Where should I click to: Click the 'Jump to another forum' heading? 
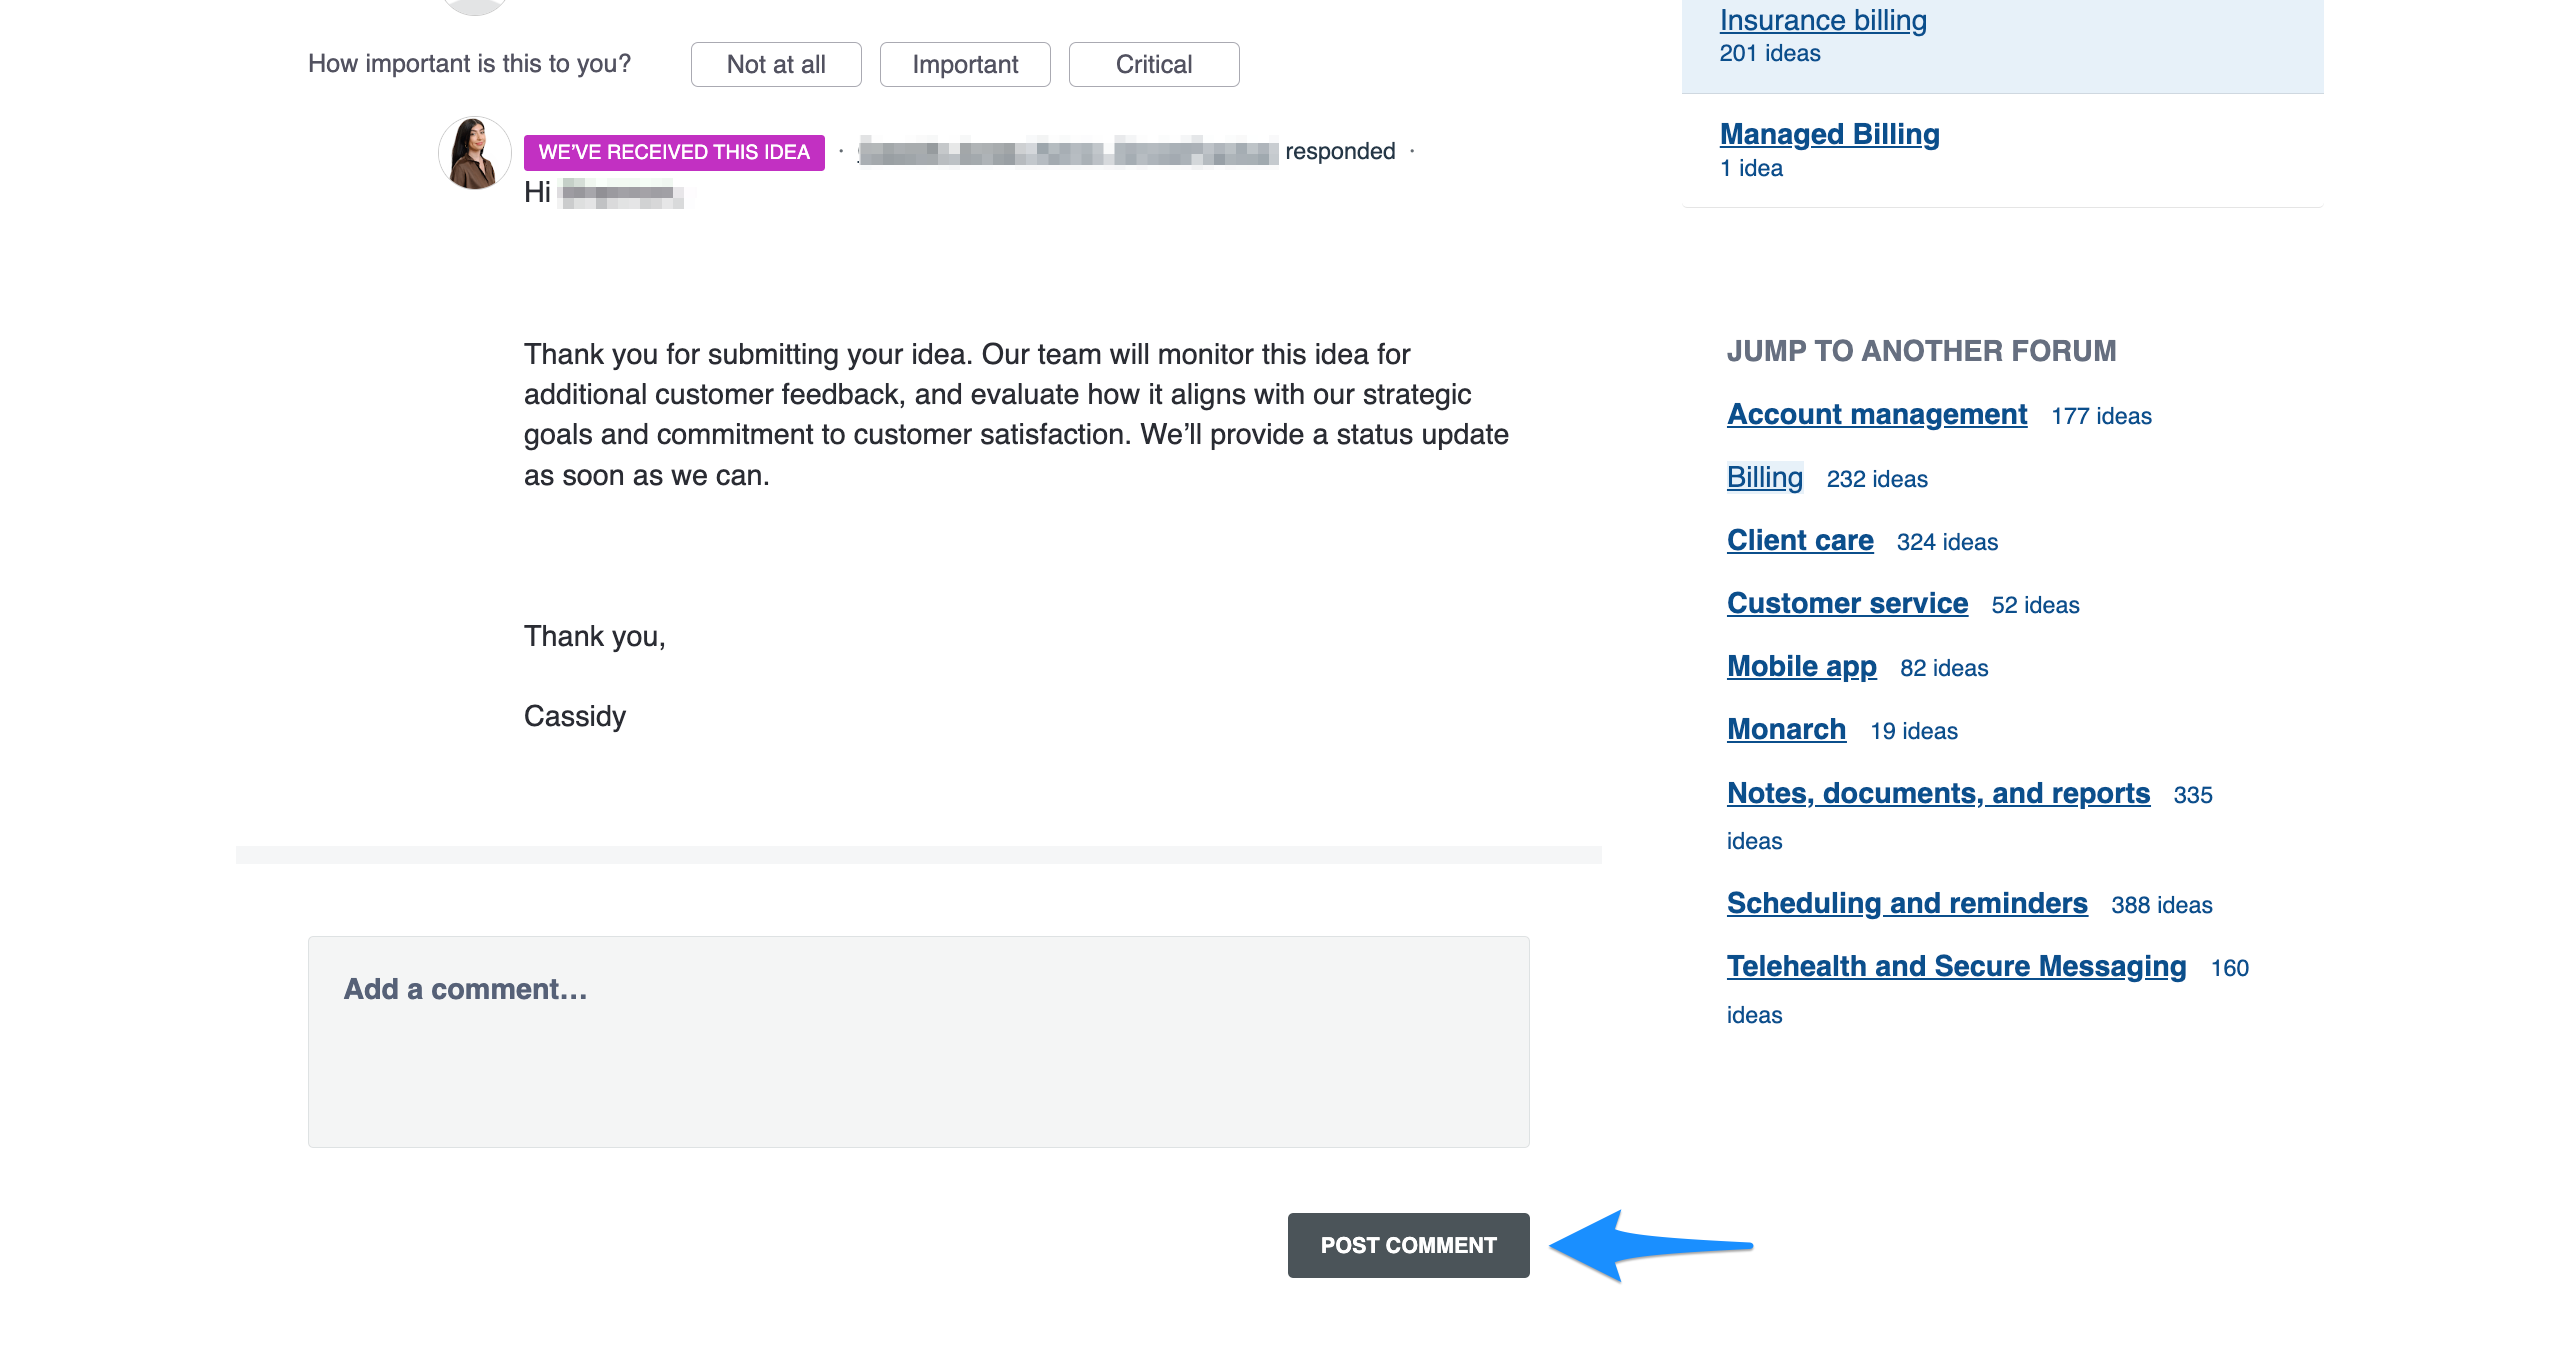pyautogui.click(x=1921, y=351)
